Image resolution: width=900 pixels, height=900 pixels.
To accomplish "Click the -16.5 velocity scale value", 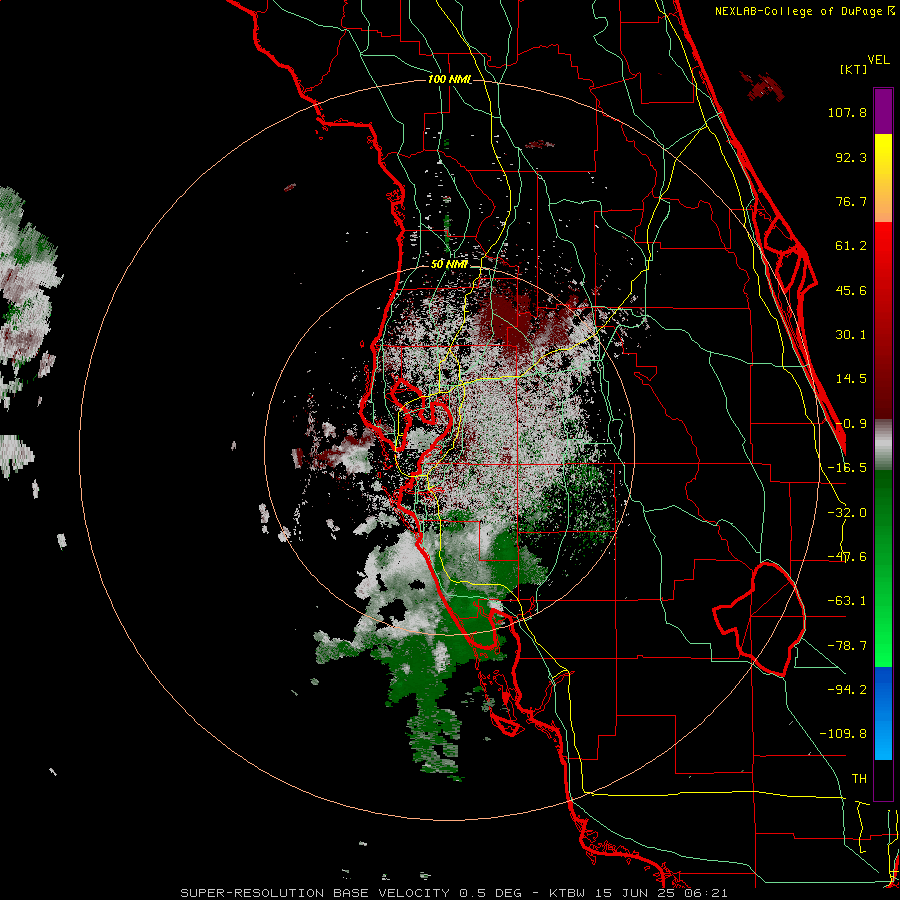I will [x=847, y=468].
